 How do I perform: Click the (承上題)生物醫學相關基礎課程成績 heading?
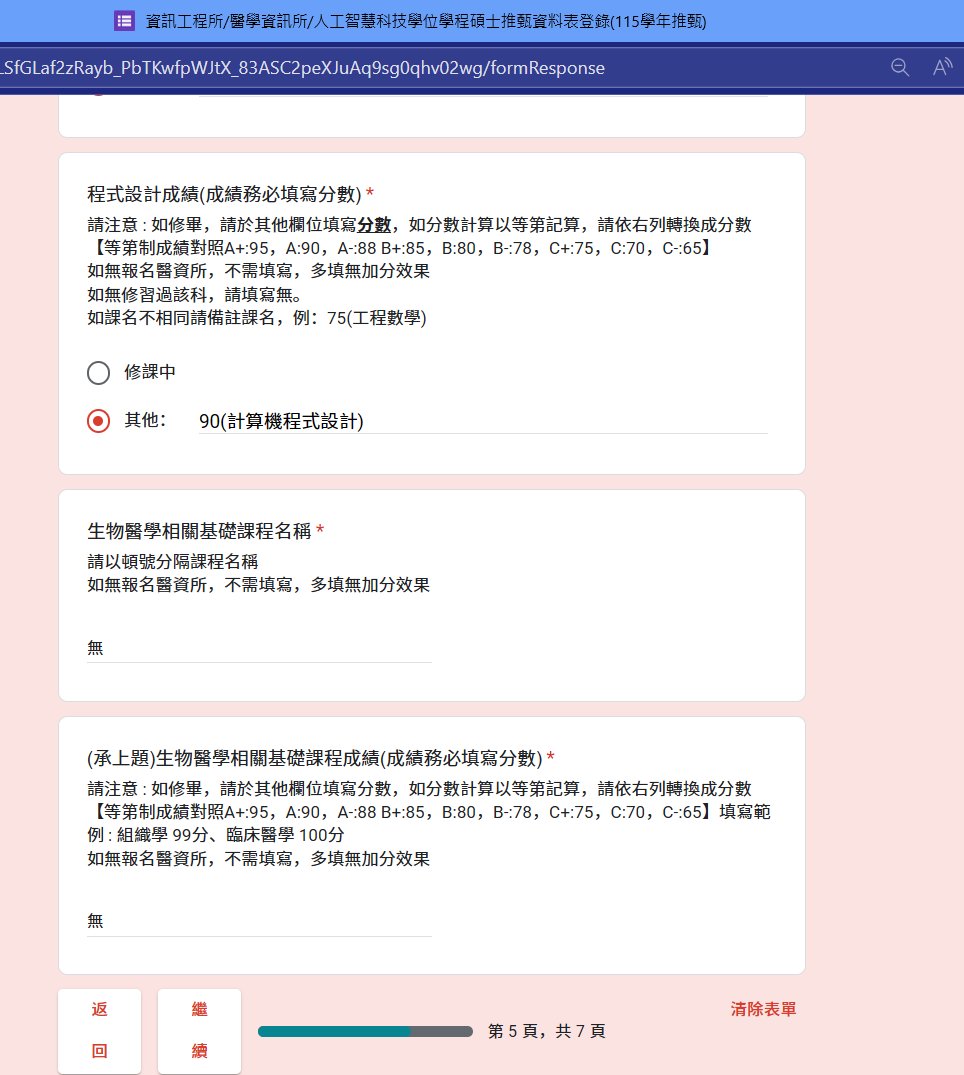point(315,758)
